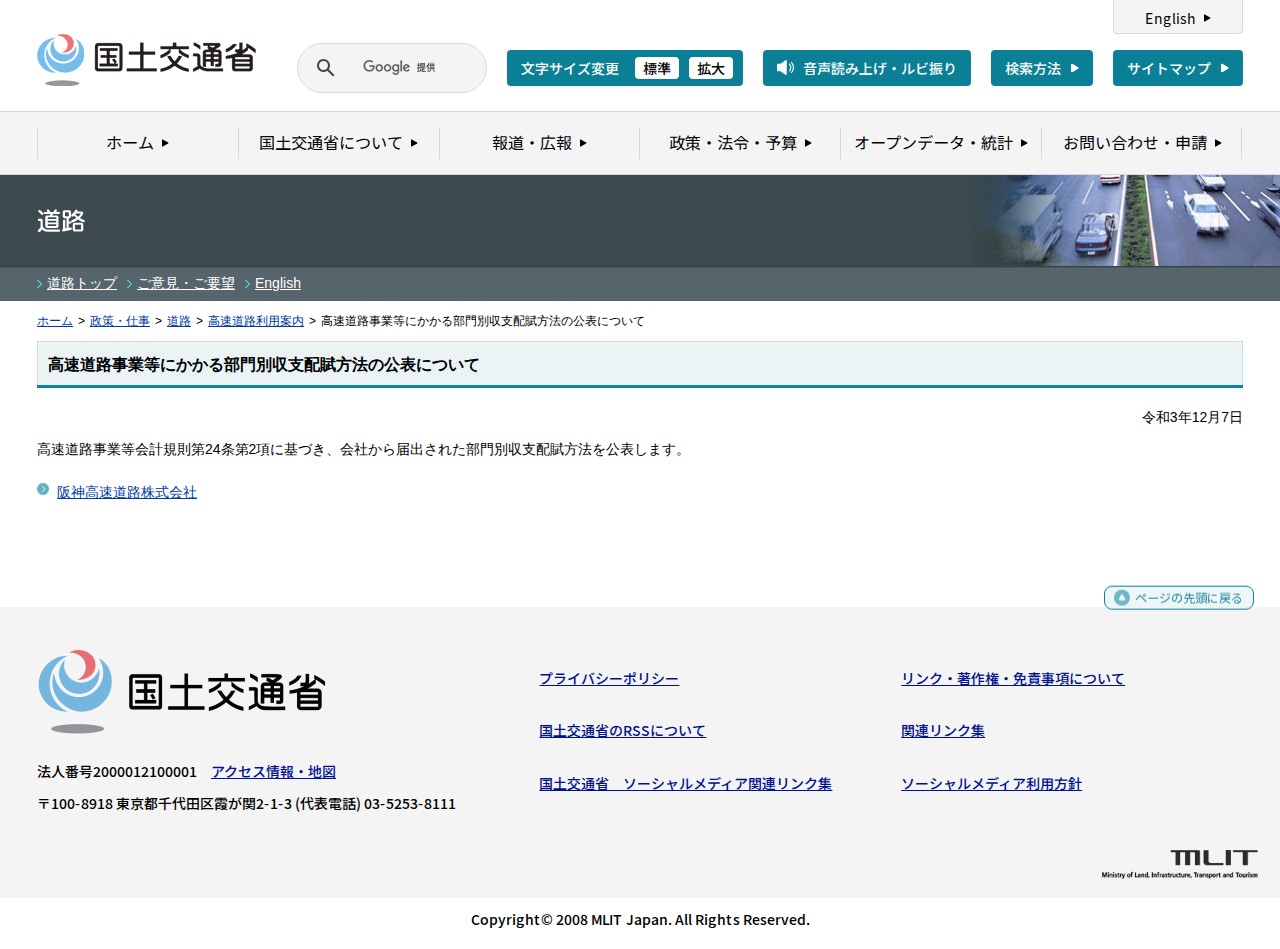Click the speaker icon for 音声読み上げ

785,68
